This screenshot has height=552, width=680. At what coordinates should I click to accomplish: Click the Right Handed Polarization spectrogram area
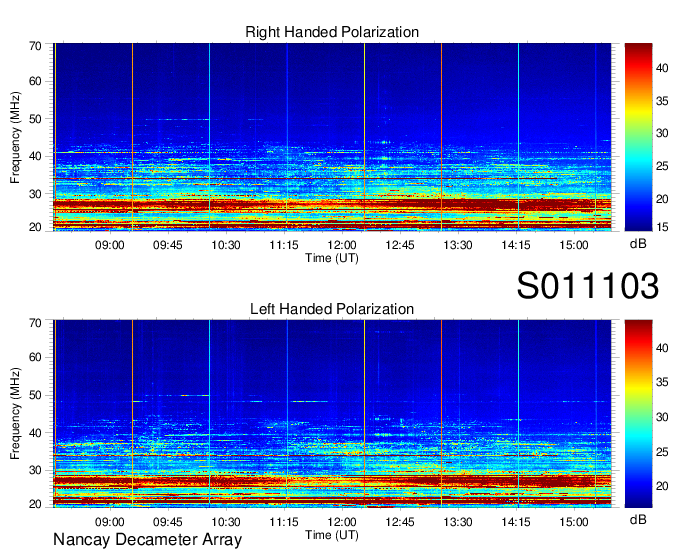[332, 137]
